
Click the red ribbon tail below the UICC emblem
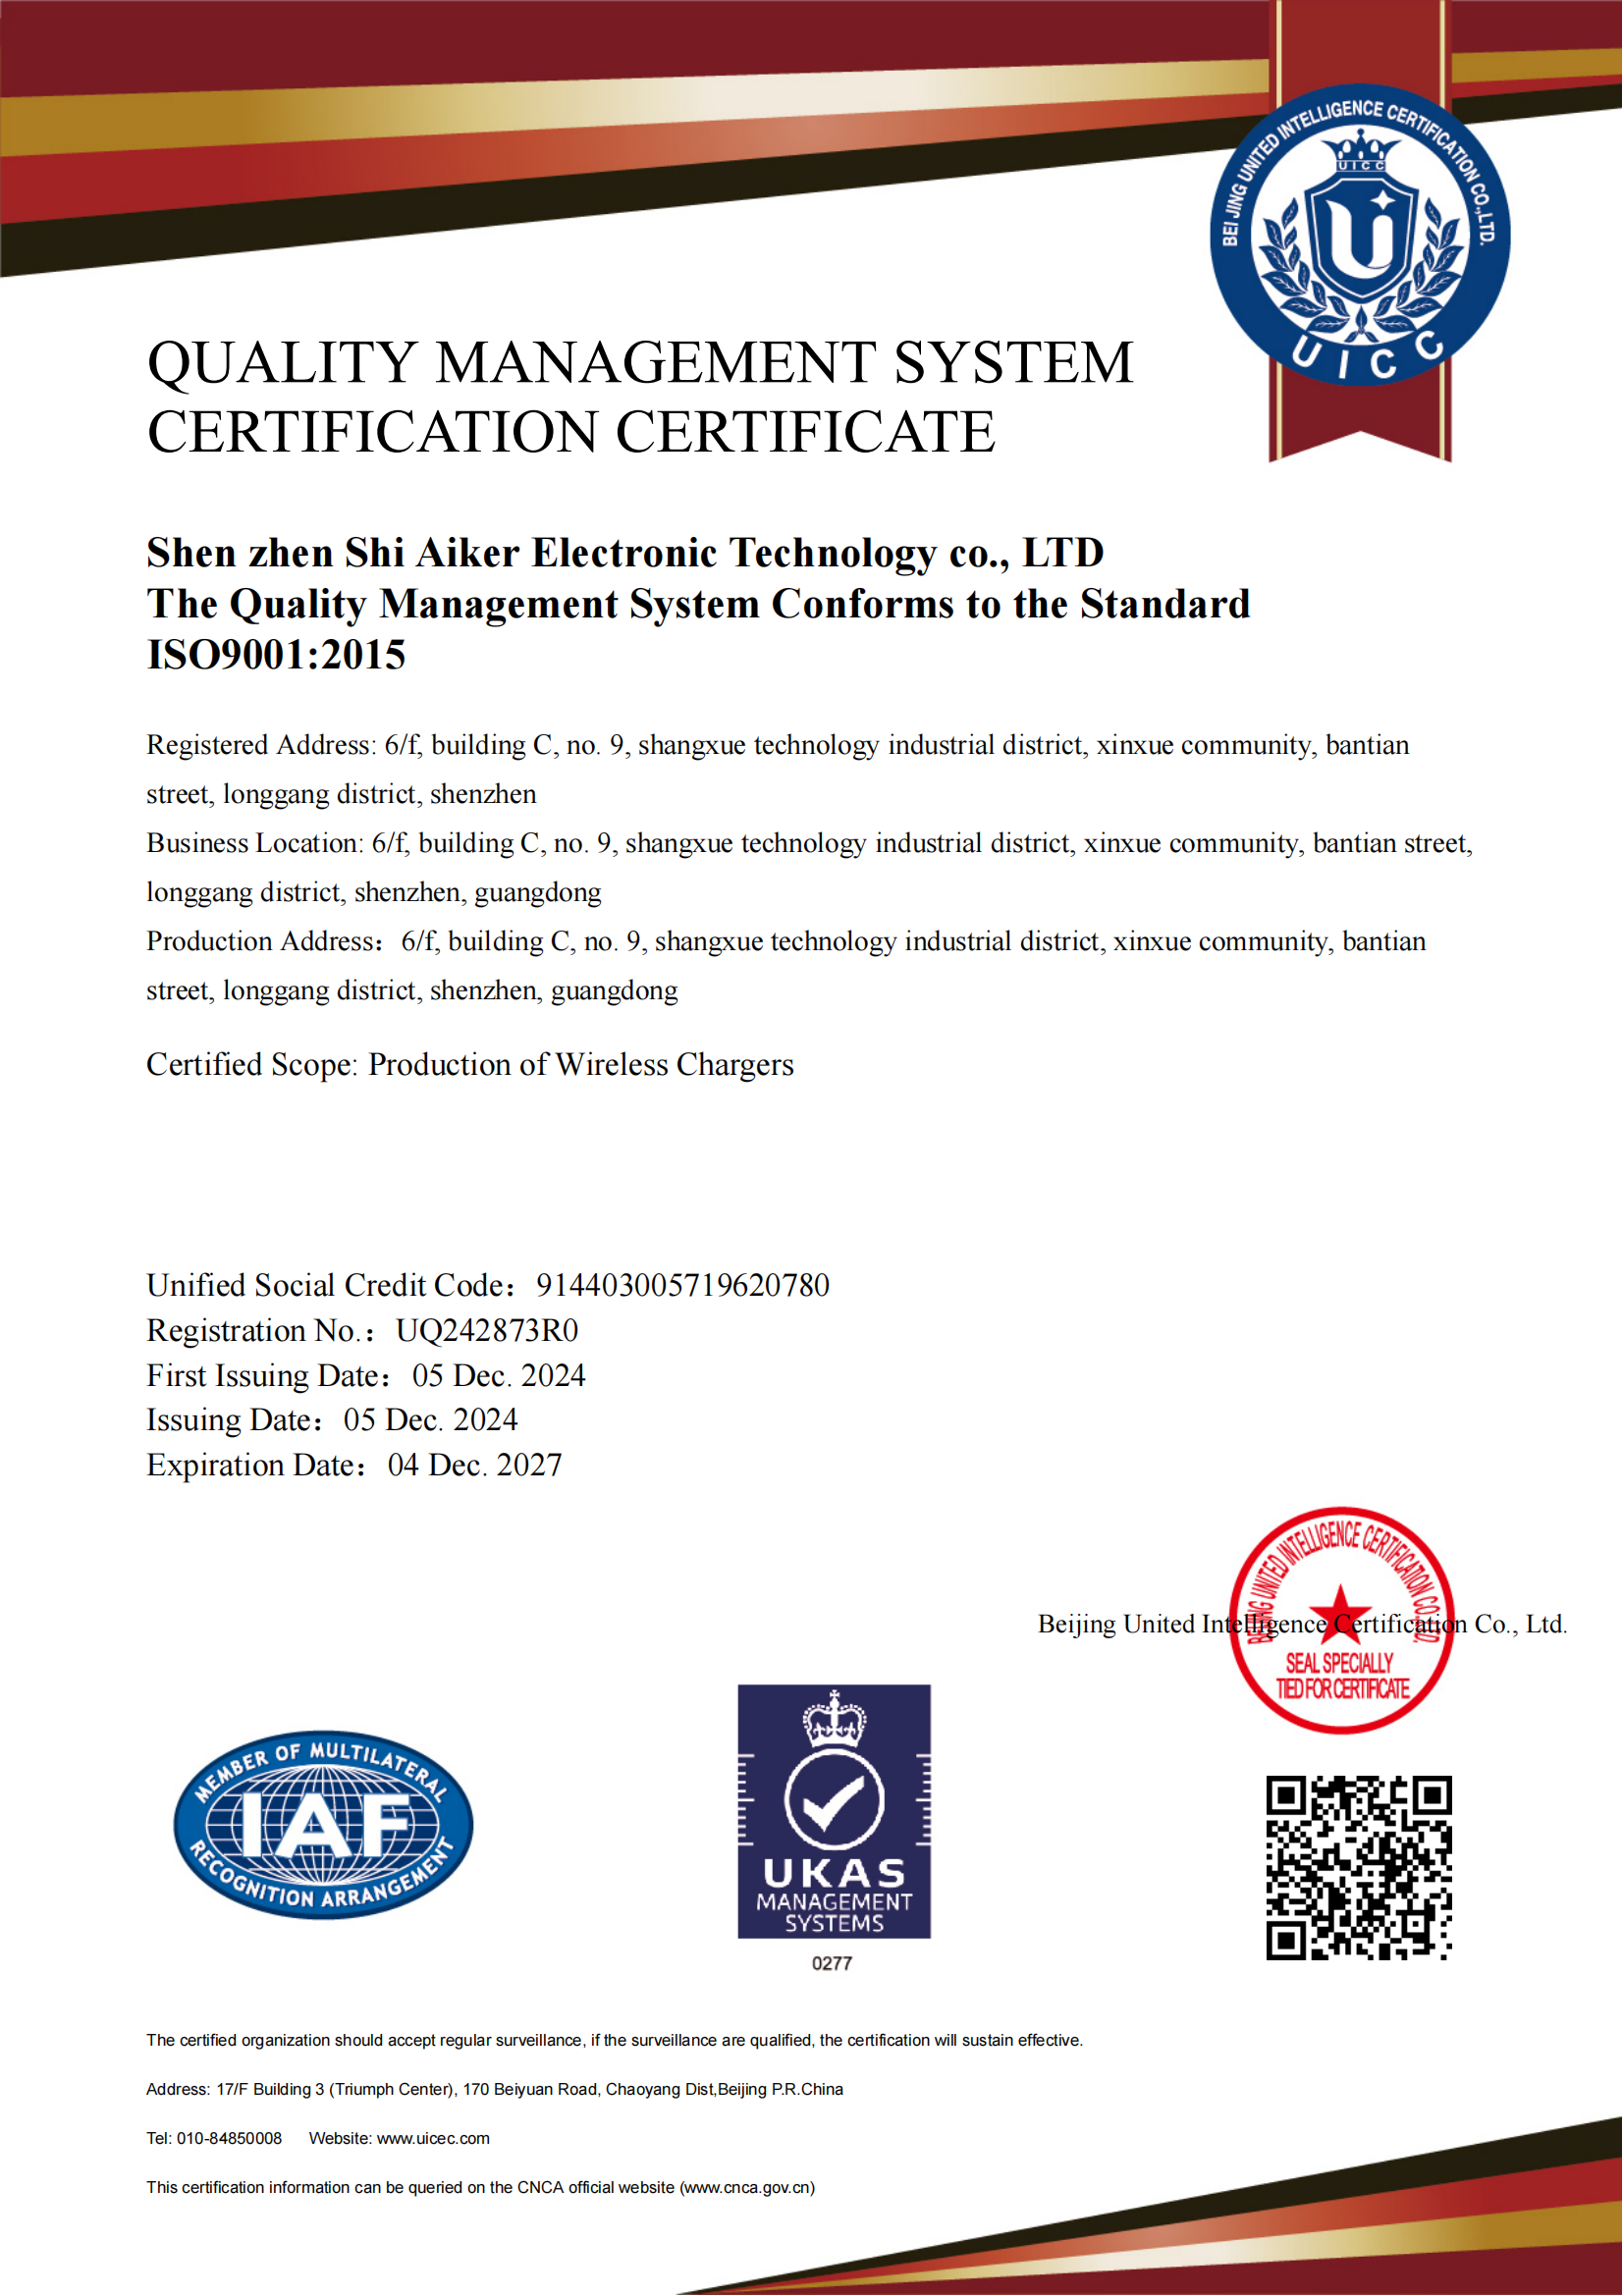point(1360,420)
